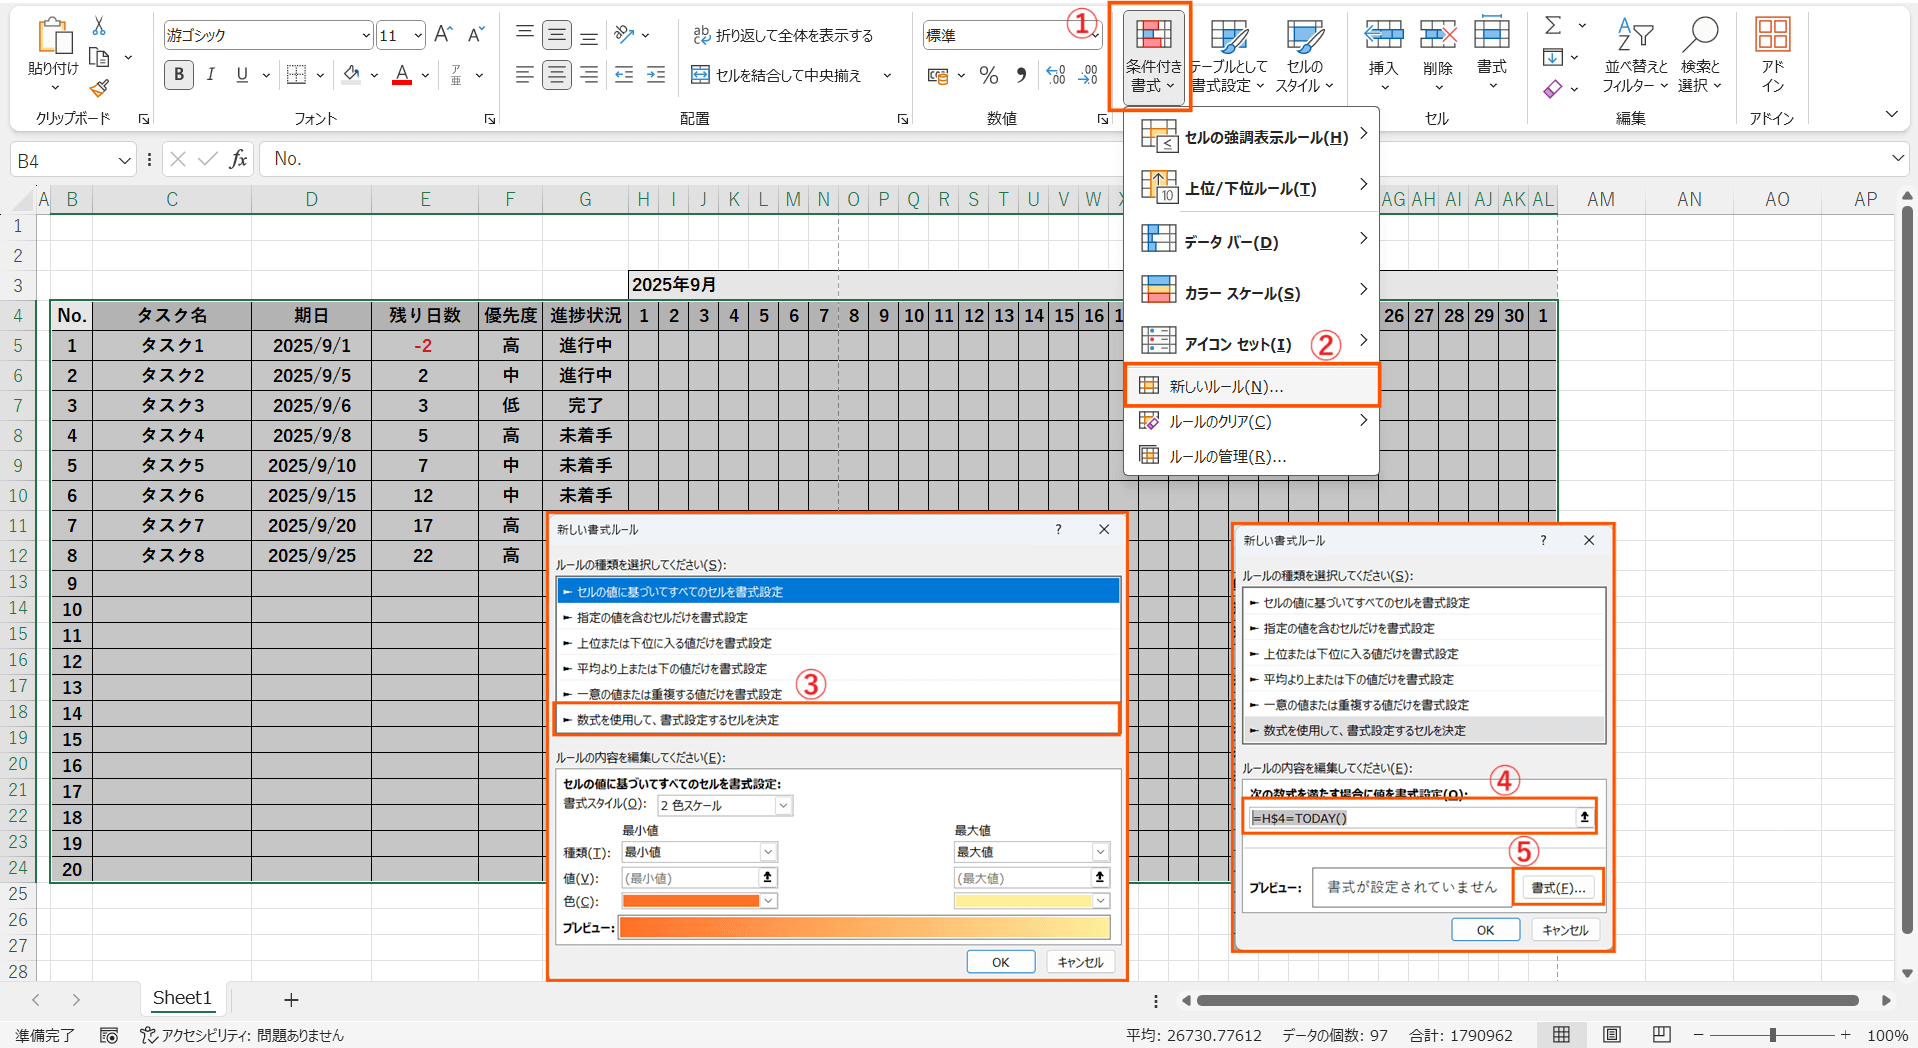
Task: Expand the font size dropdown
Action: pos(417,35)
